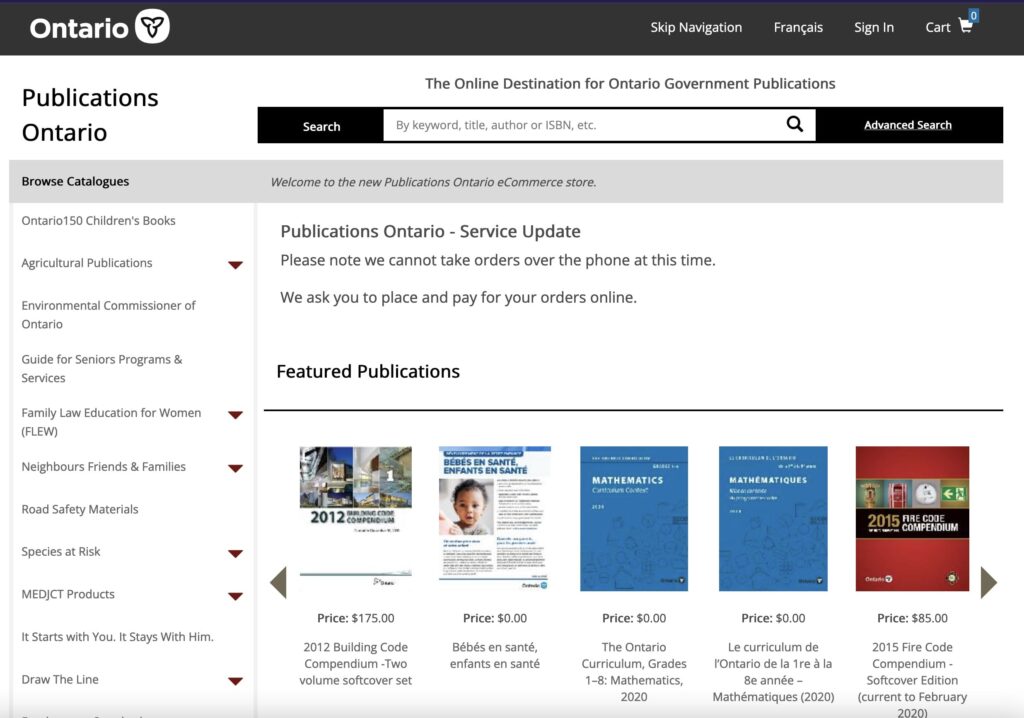
Task: Click Featured Publications heading
Action: (x=368, y=371)
